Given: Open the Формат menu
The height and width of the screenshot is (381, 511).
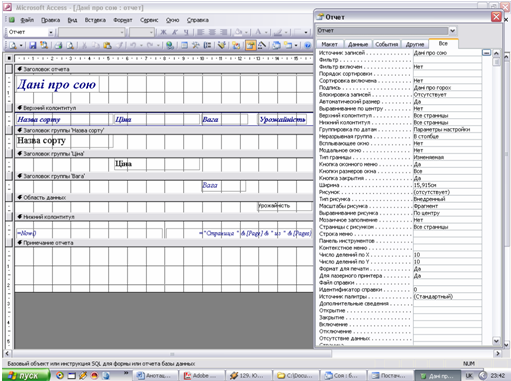Looking at the screenshot, I should click(123, 20).
